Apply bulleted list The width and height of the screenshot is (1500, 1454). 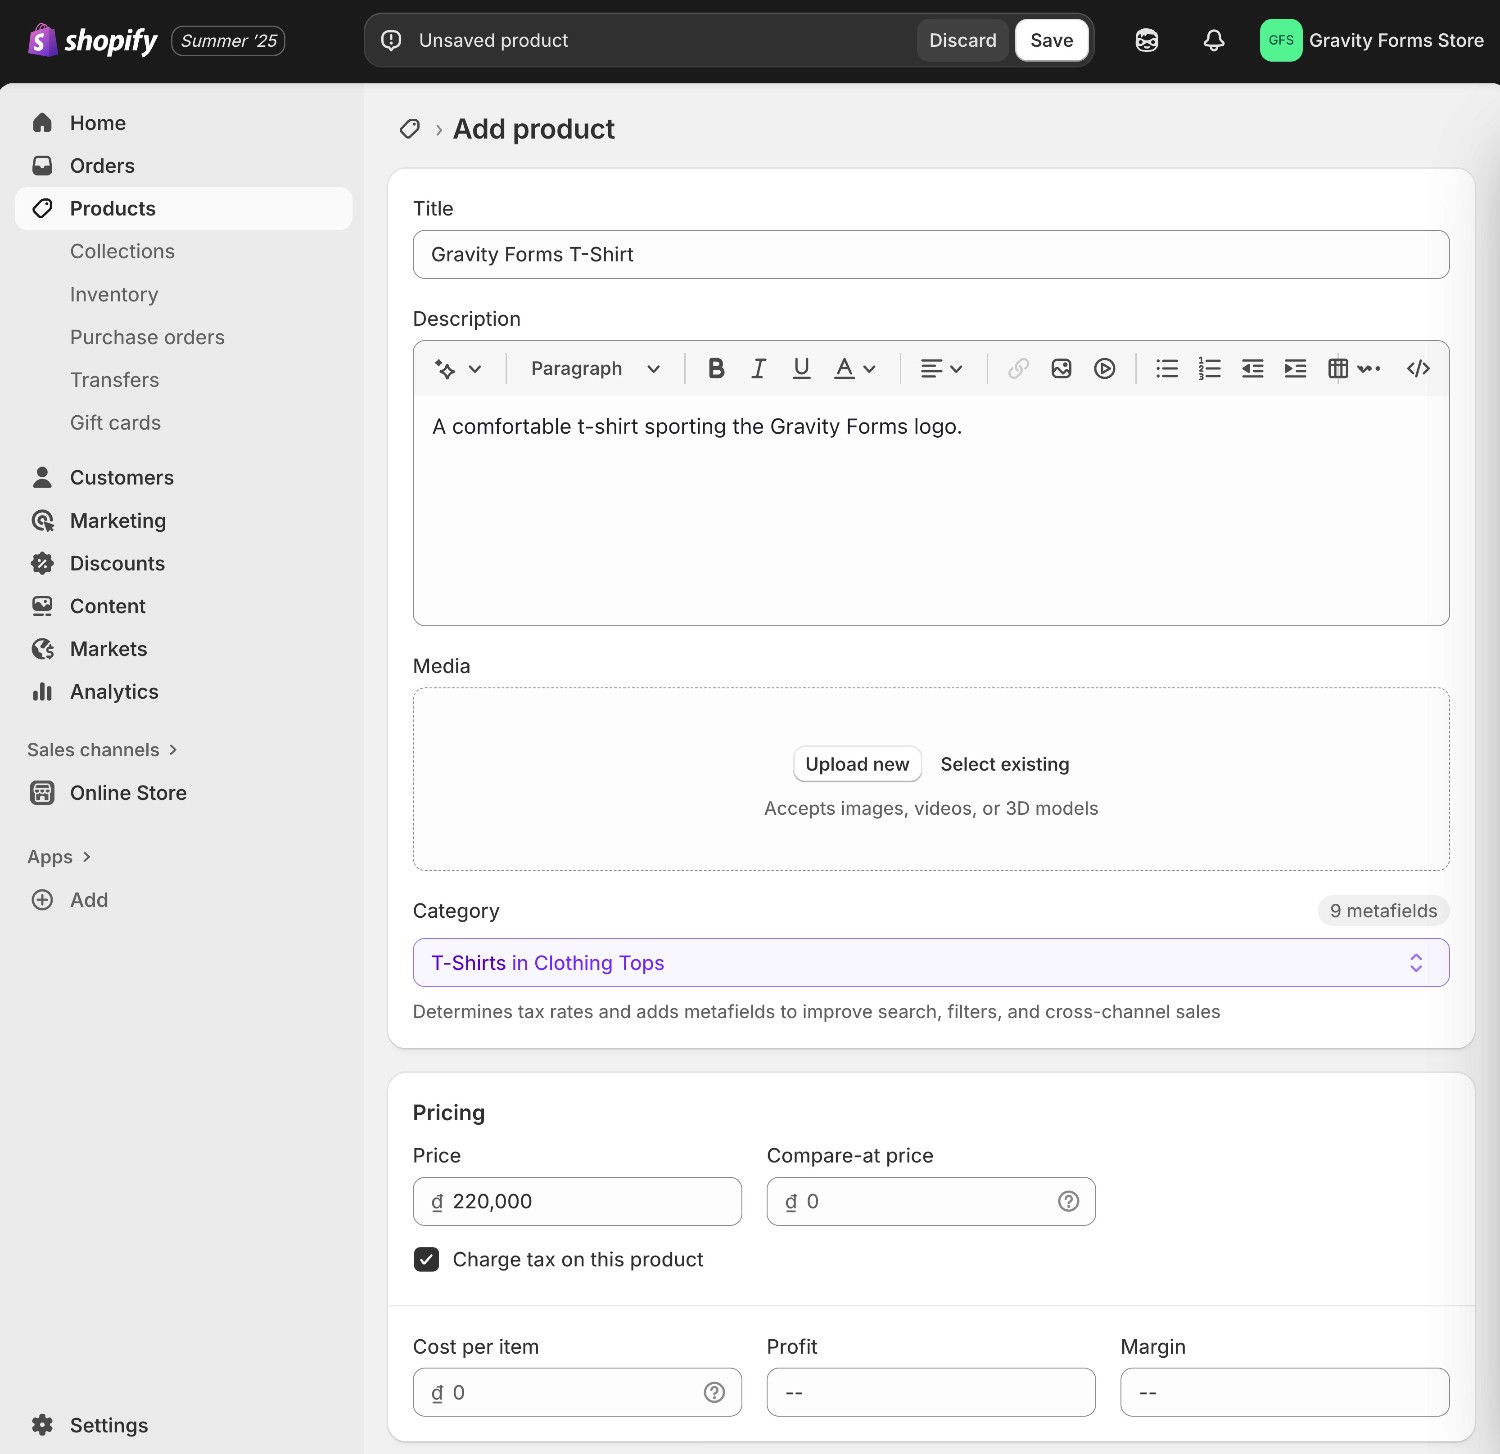click(1167, 369)
